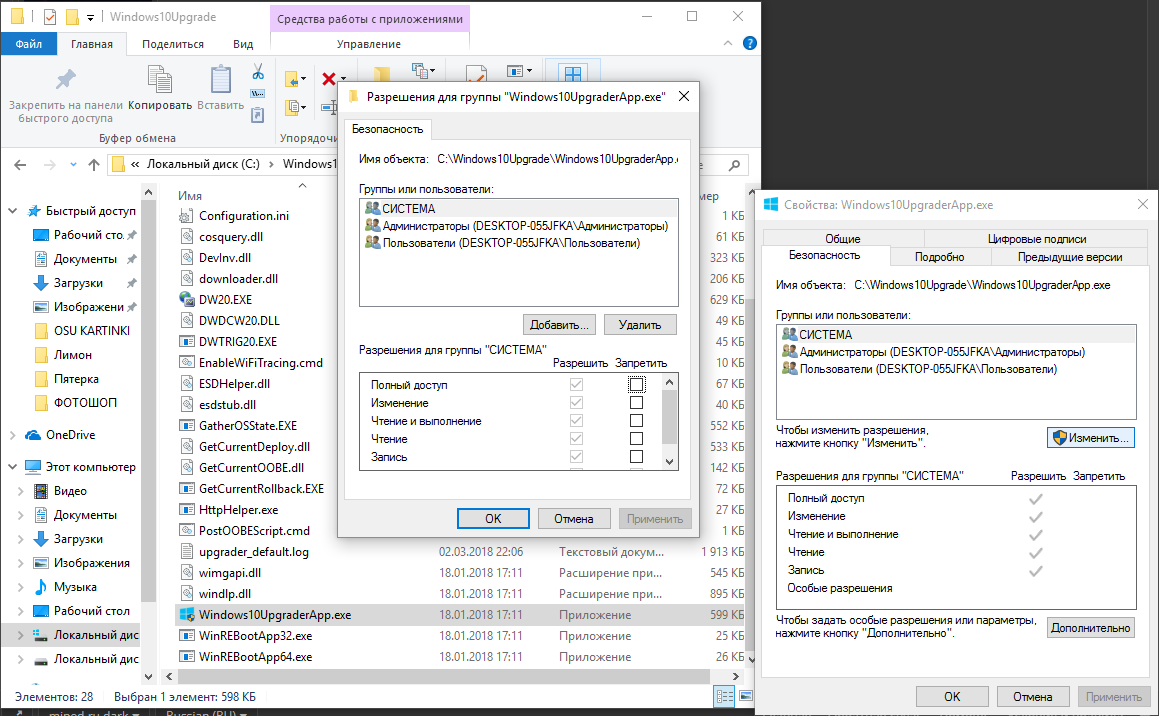
Task: Click the Downloads arrow icon under Quick access
Action: [x=41, y=283]
